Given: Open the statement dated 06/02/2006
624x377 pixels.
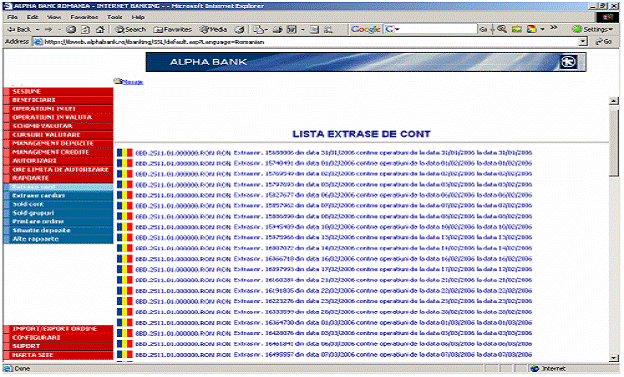Looking at the screenshot, I should tap(333, 195).
